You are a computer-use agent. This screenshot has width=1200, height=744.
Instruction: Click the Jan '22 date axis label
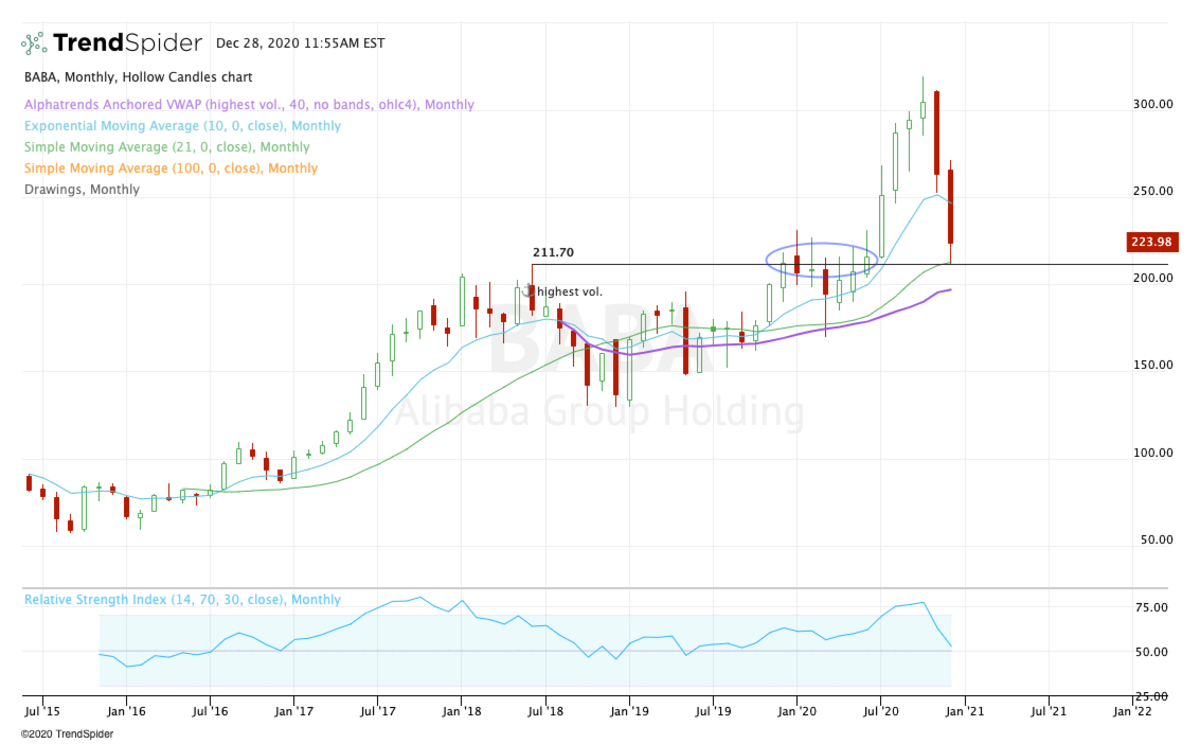tap(1132, 711)
